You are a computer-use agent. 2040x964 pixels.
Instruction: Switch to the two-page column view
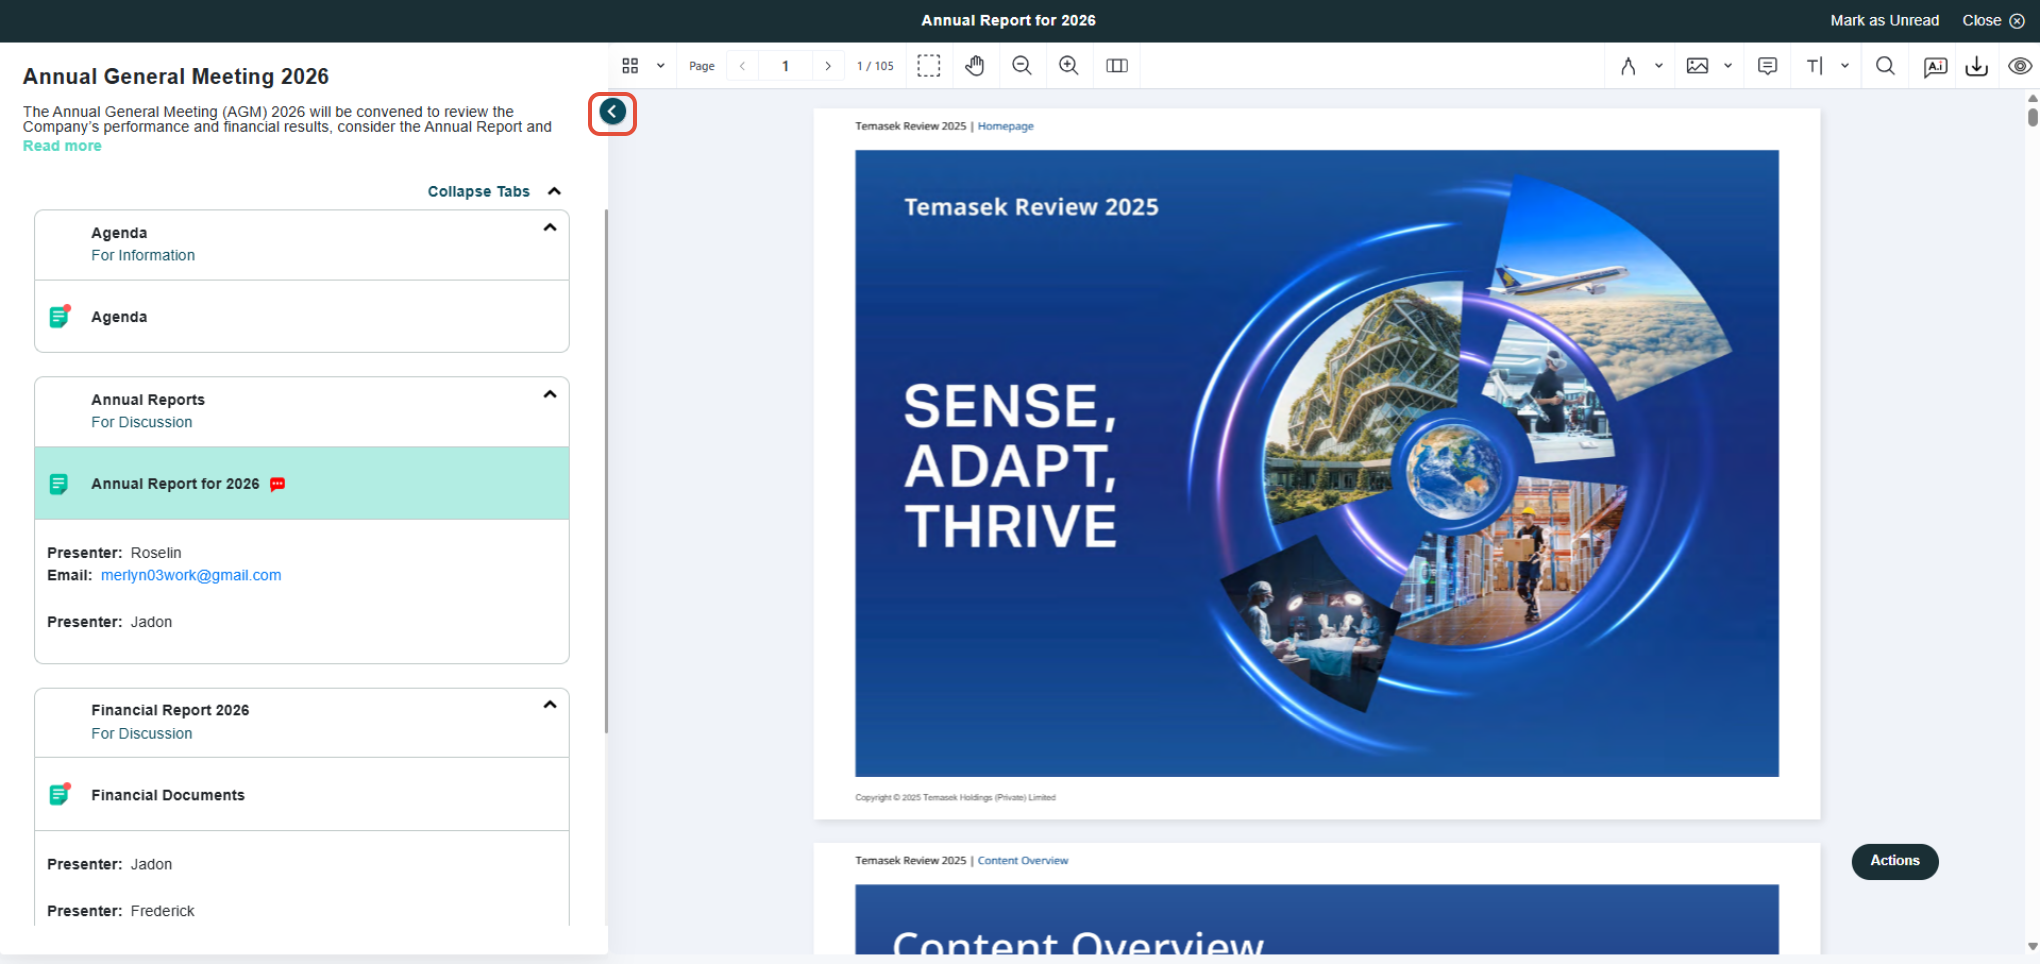click(1117, 66)
